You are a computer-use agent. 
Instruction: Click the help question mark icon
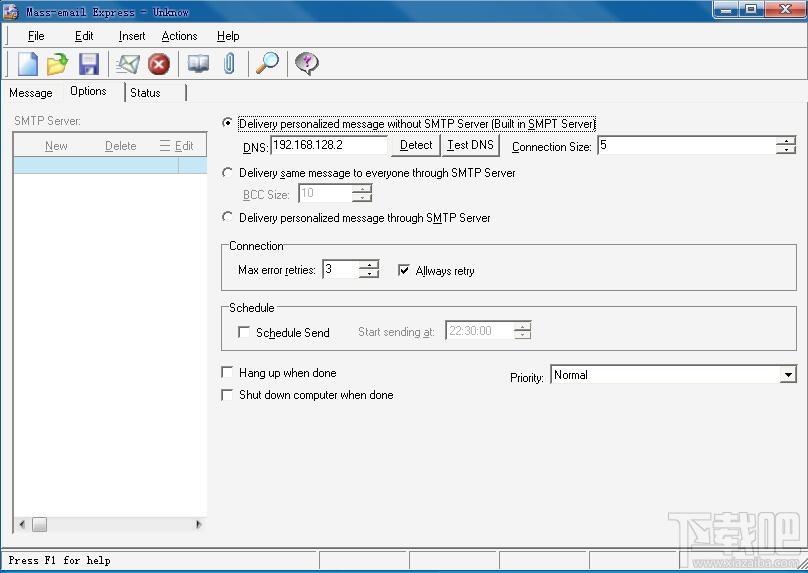pyautogui.click(x=307, y=64)
